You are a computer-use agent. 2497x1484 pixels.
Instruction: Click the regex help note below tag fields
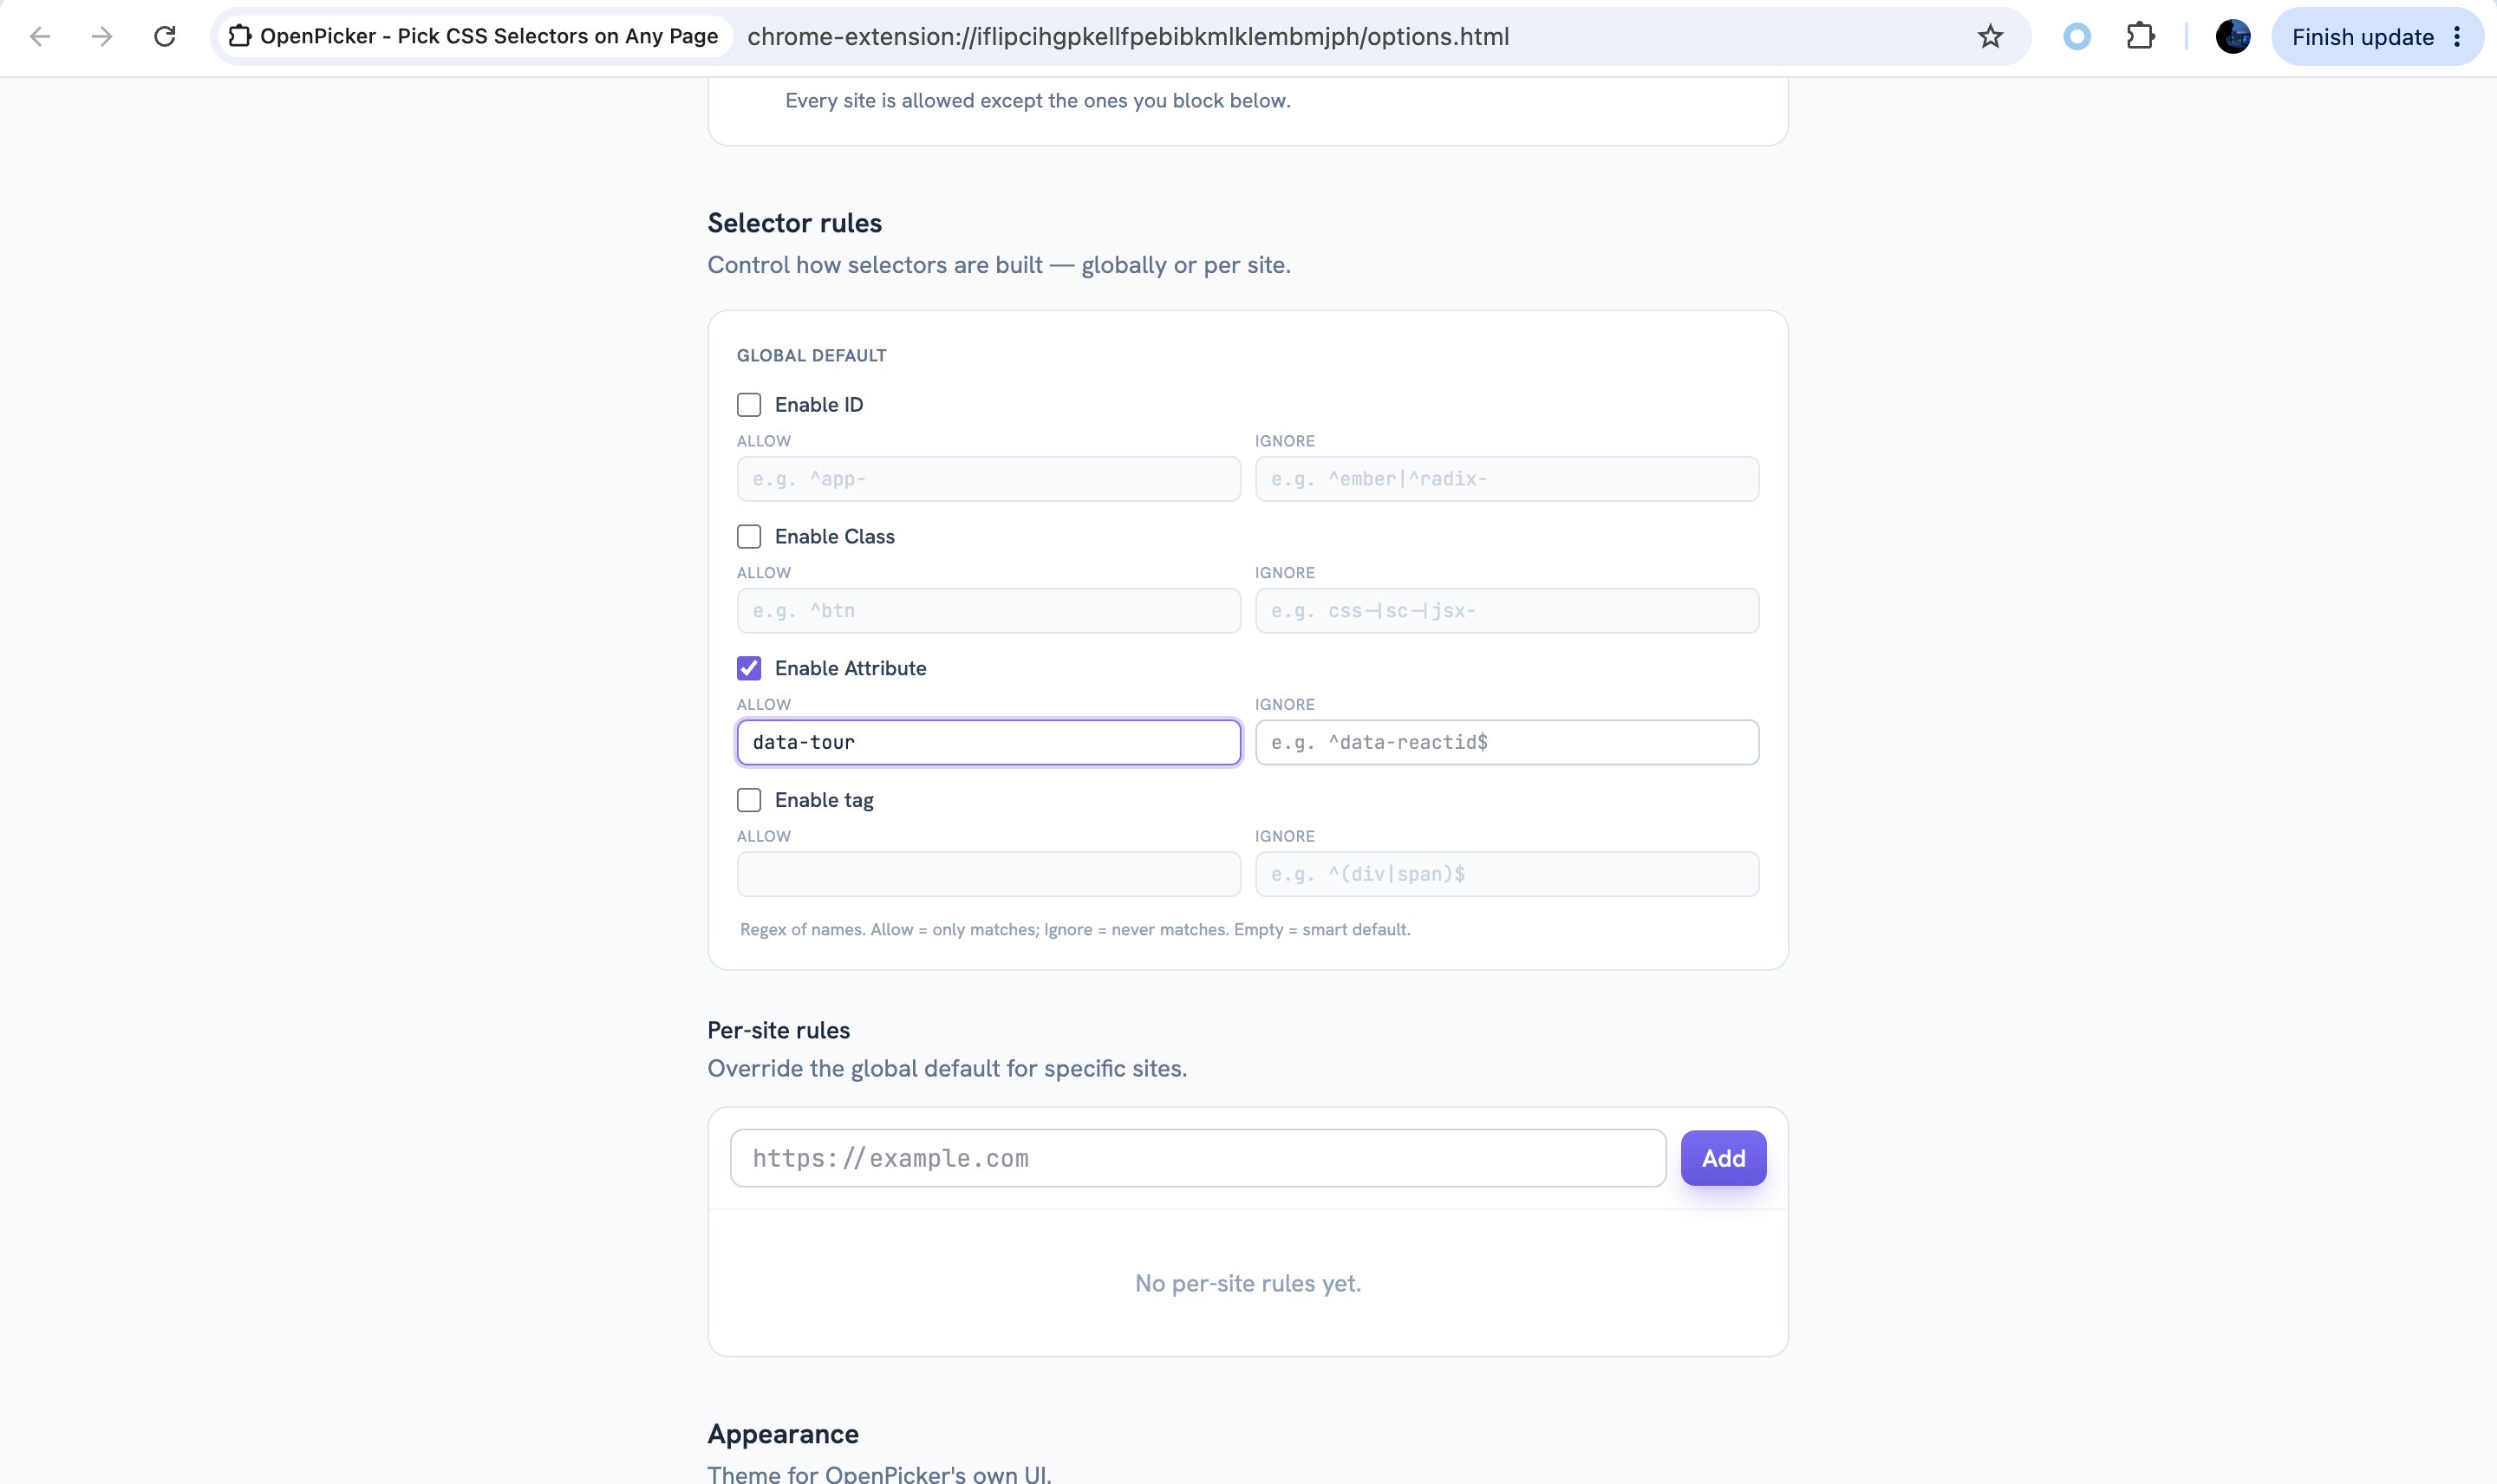point(1075,930)
